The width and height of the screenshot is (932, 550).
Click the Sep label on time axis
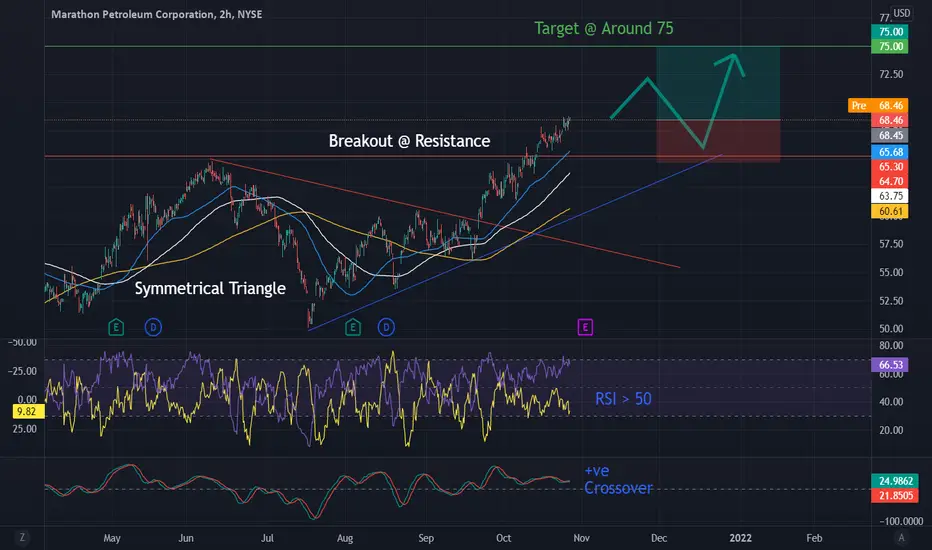click(x=426, y=538)
